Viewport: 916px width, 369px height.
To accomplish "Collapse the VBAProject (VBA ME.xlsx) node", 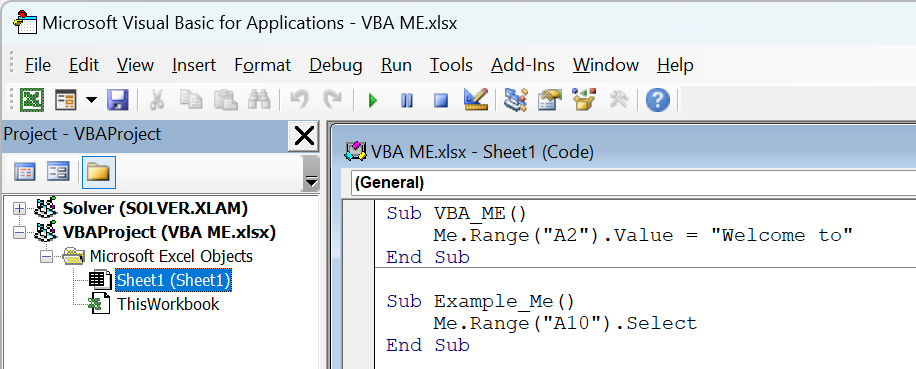I will click(x=19, y=232).
